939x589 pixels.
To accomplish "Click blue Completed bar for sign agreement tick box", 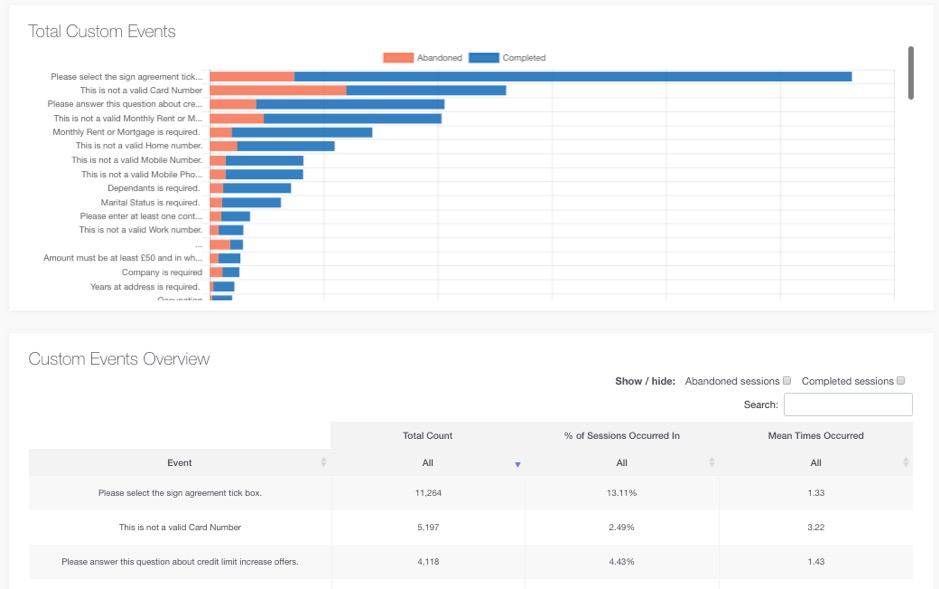I will (x=572, y=76).
